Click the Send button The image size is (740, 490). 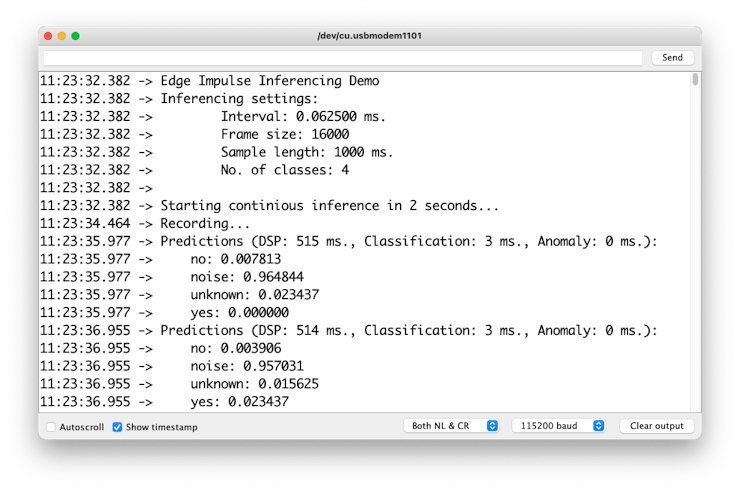[x=672, y=58]
